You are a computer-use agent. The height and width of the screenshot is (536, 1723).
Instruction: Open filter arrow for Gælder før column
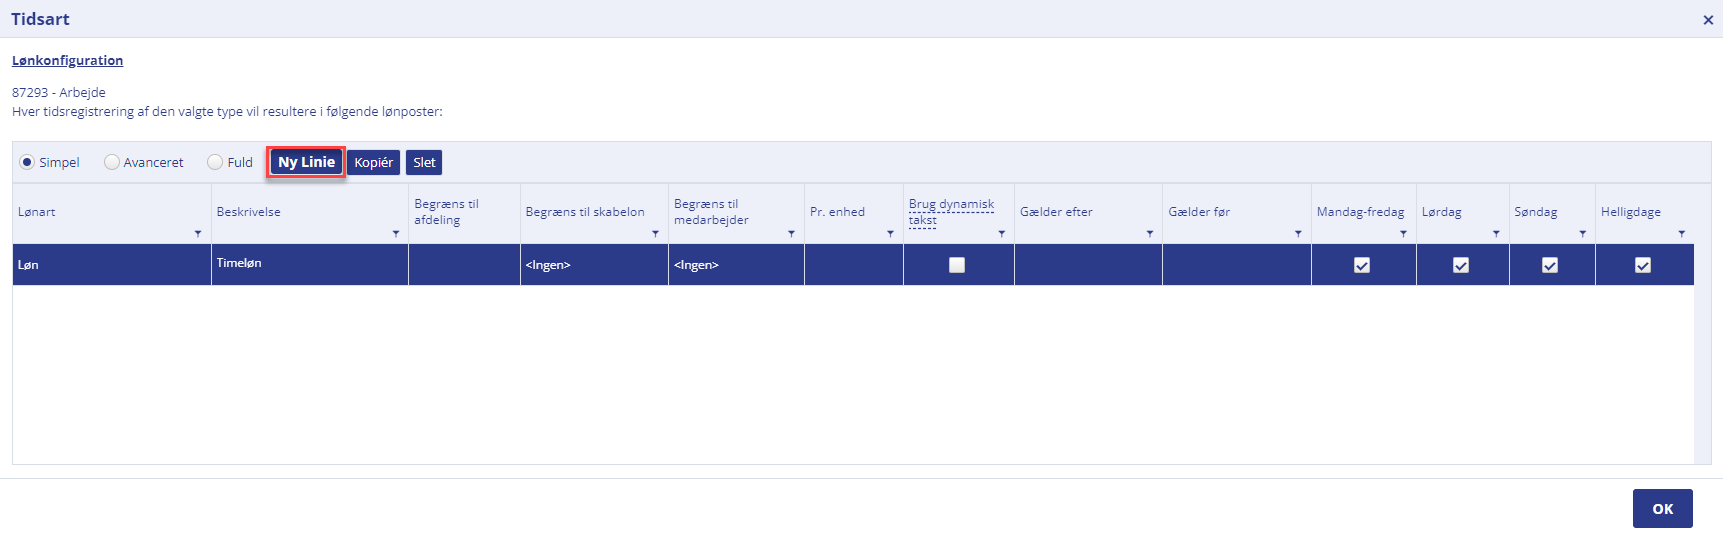tap(1299, 234)
